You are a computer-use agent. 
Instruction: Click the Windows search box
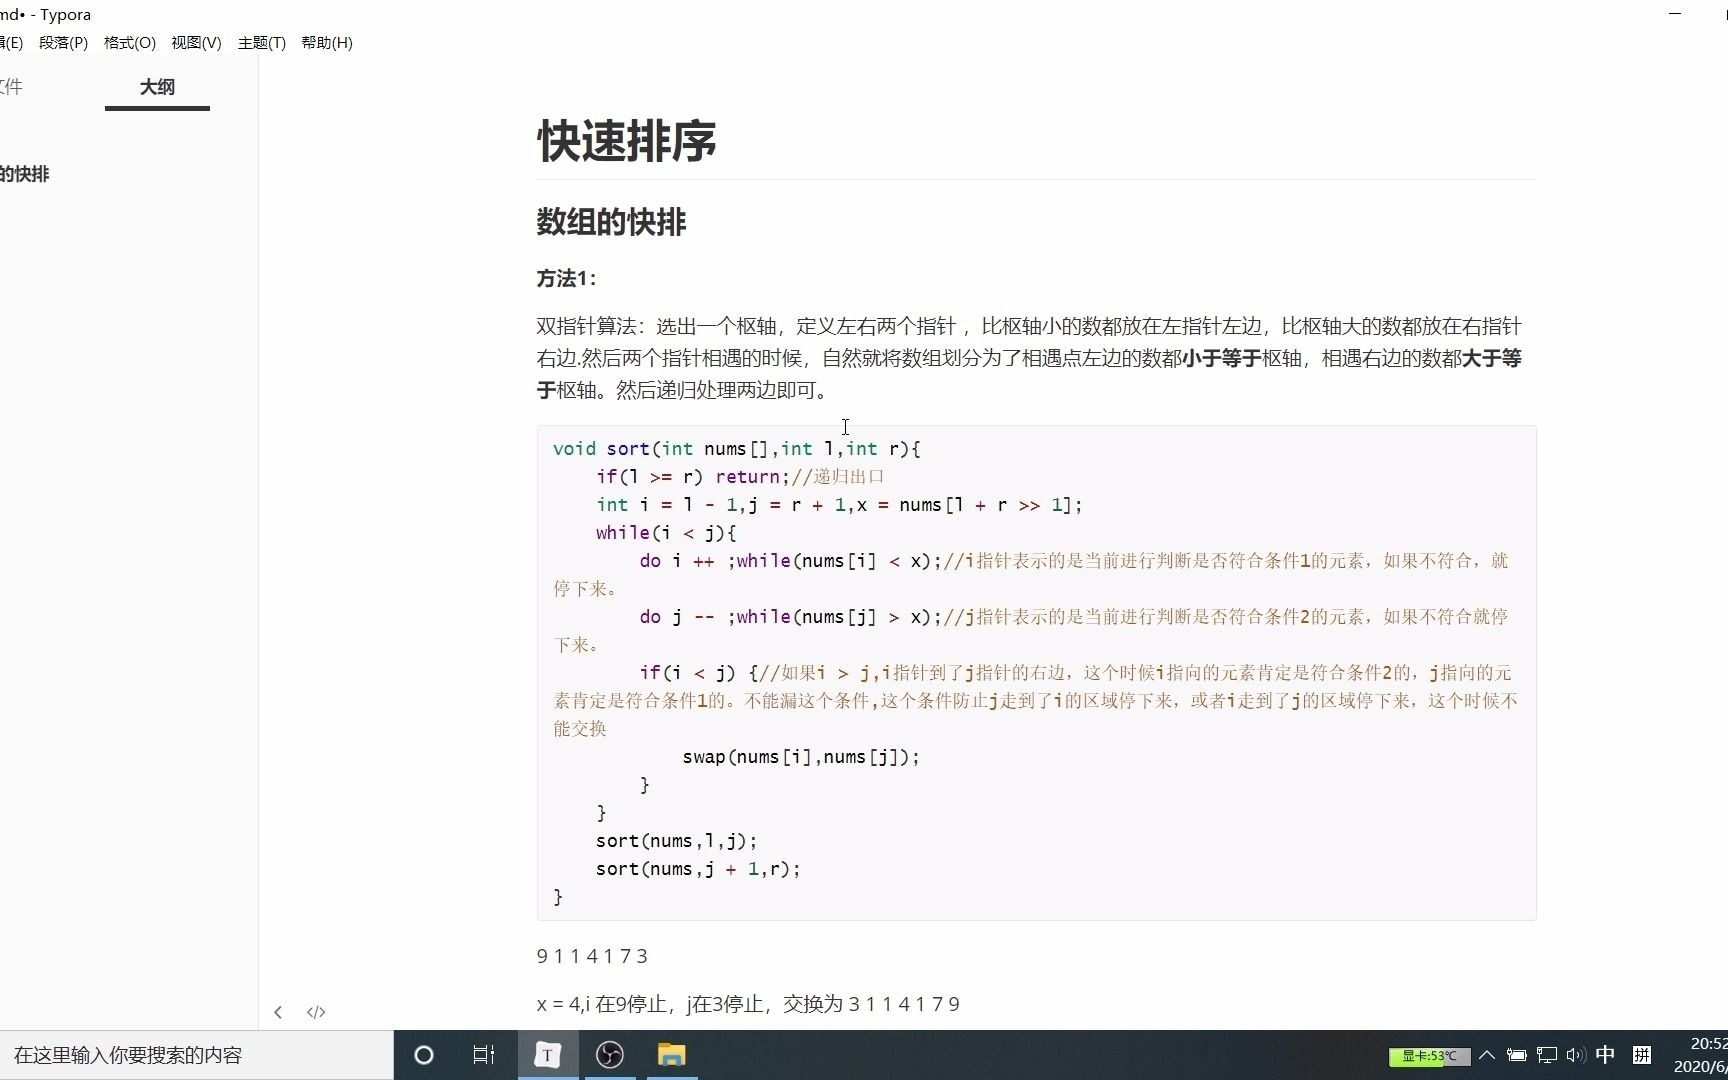196,1055
